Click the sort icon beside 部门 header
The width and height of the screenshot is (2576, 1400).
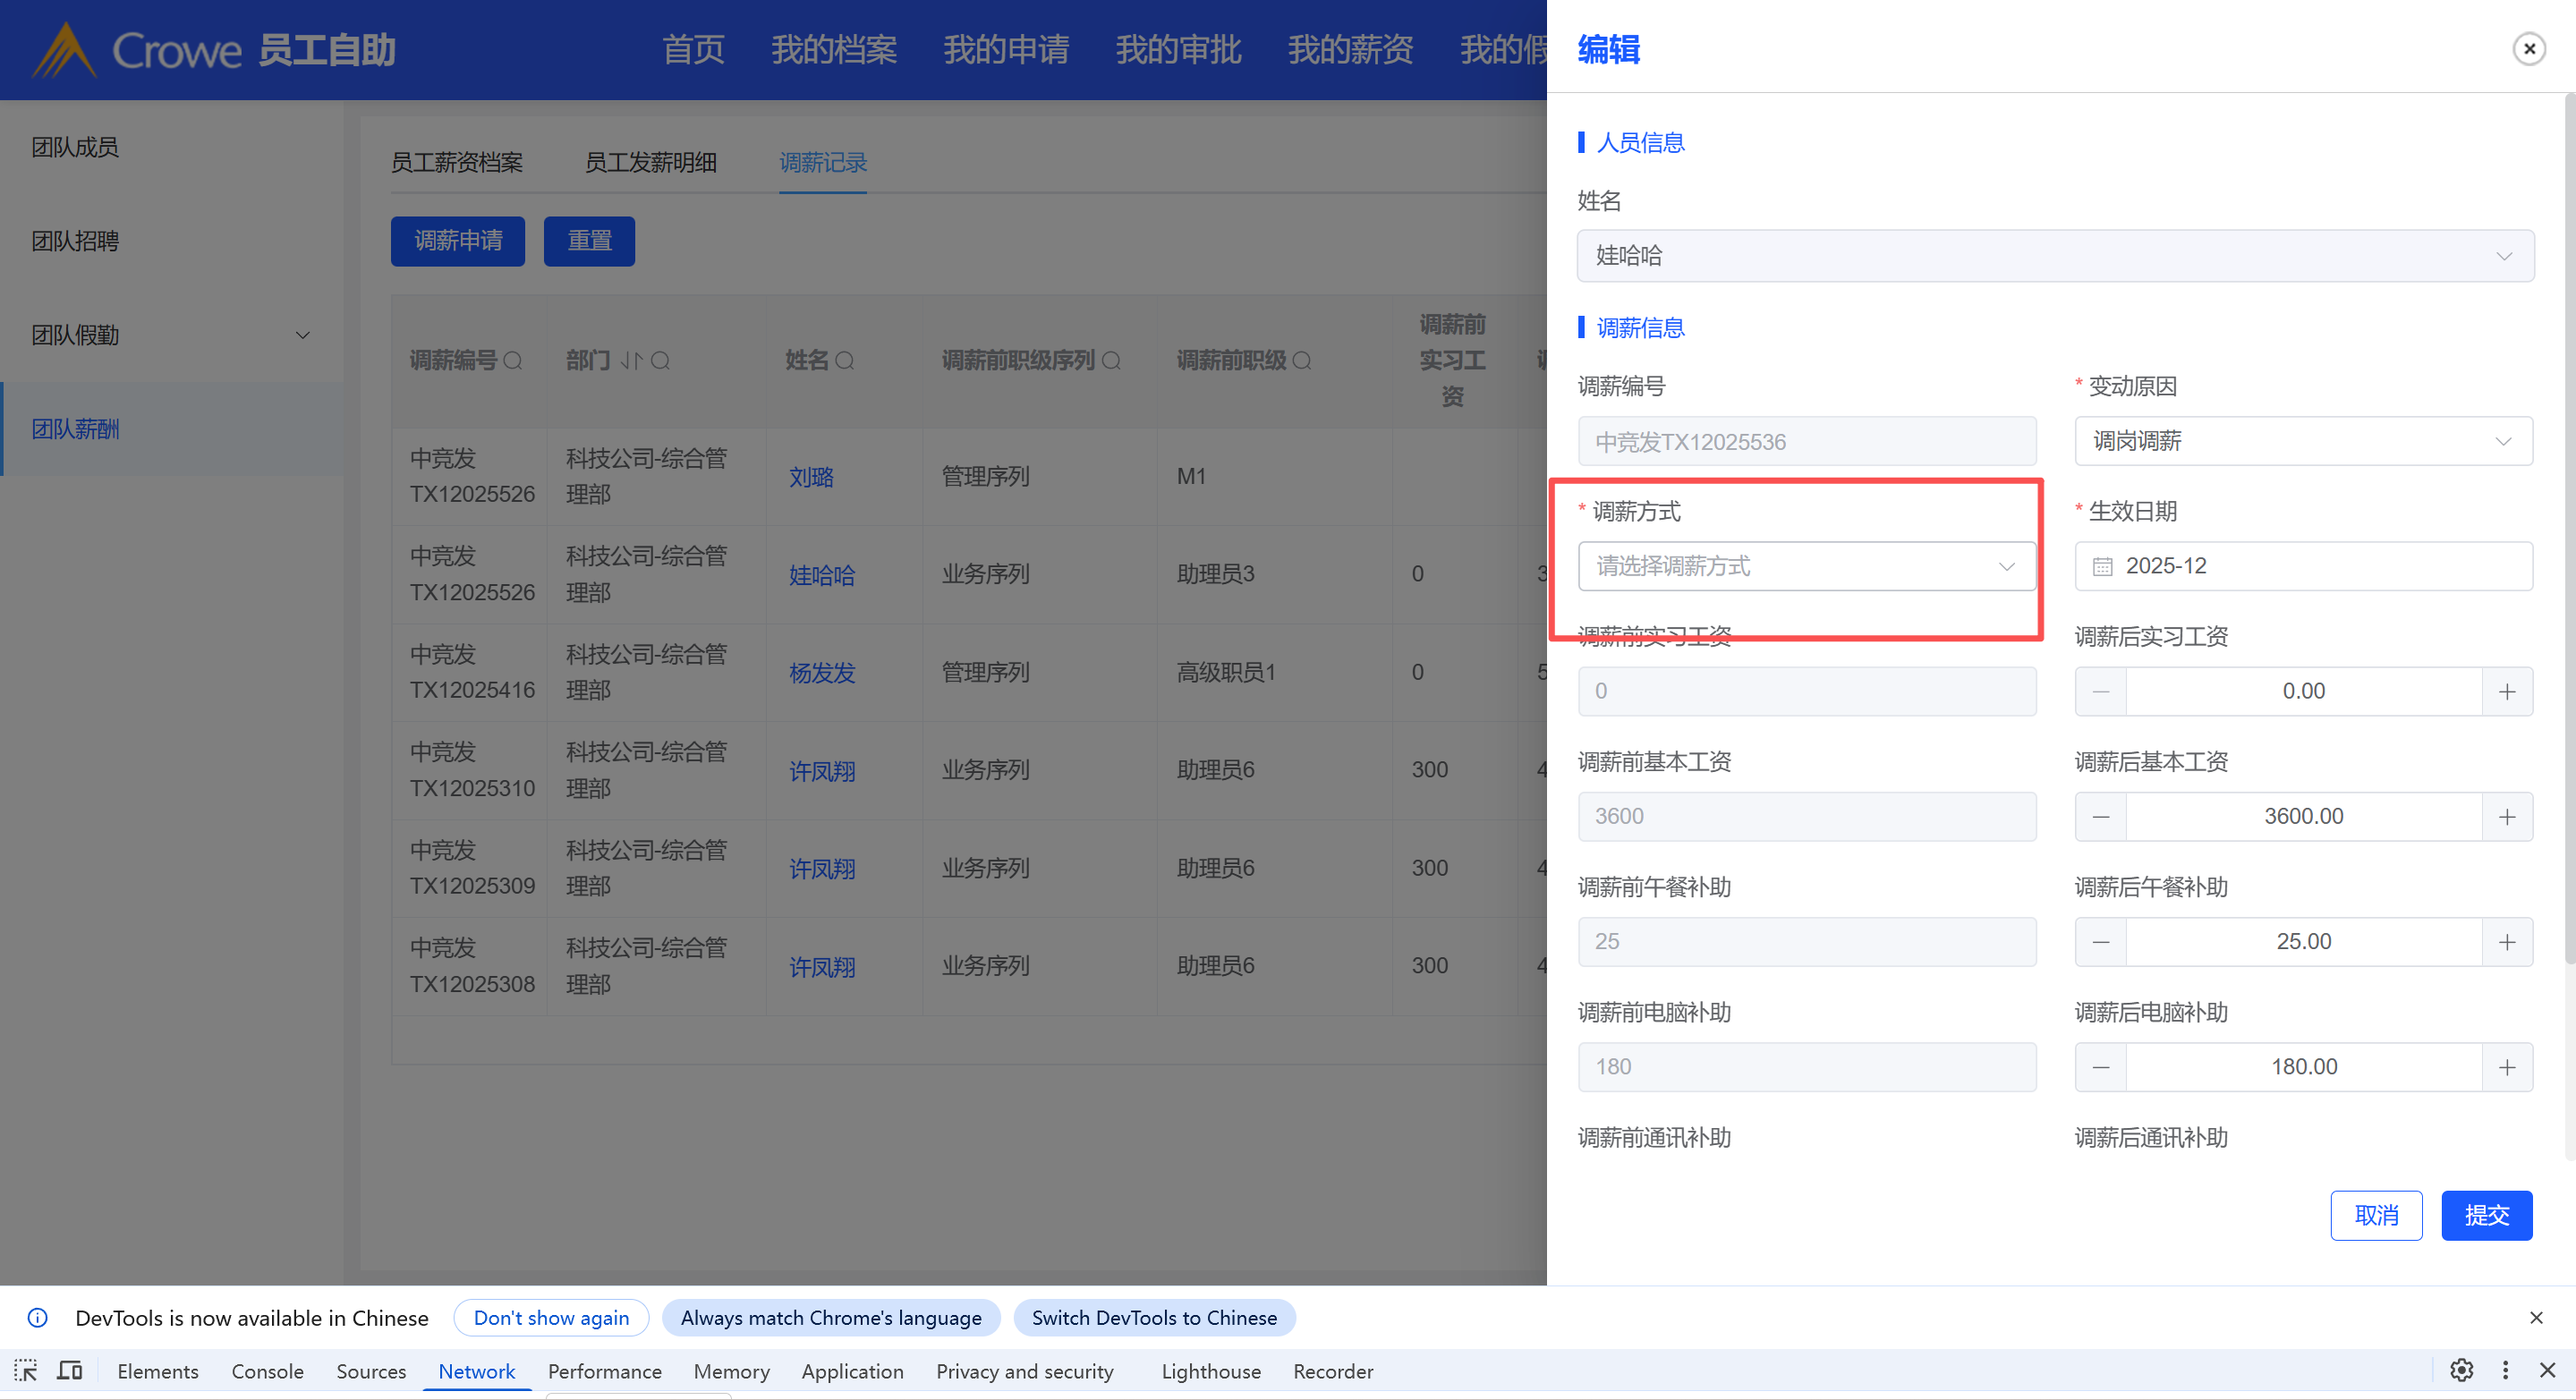[630, 361]
